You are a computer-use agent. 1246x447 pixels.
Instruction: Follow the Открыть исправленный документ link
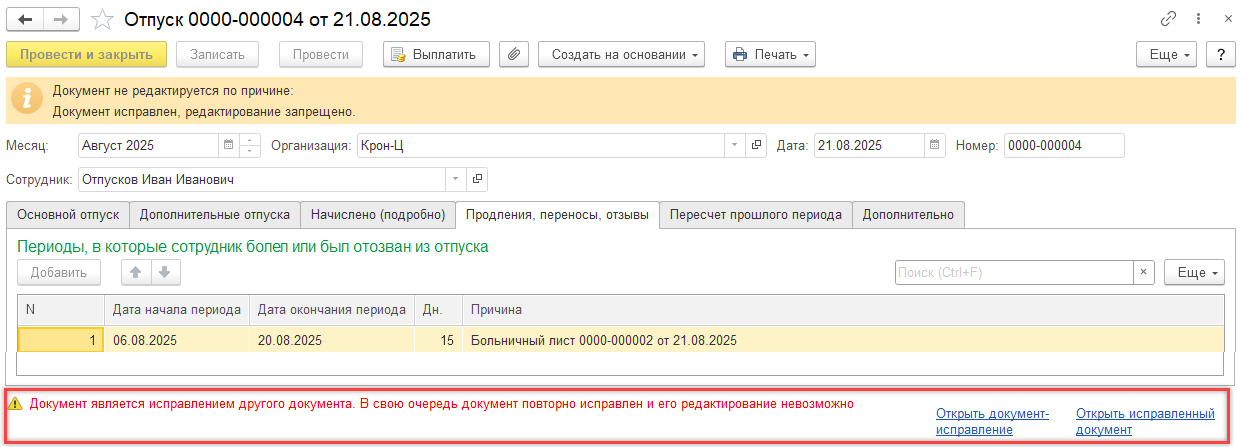(1145, 421)
